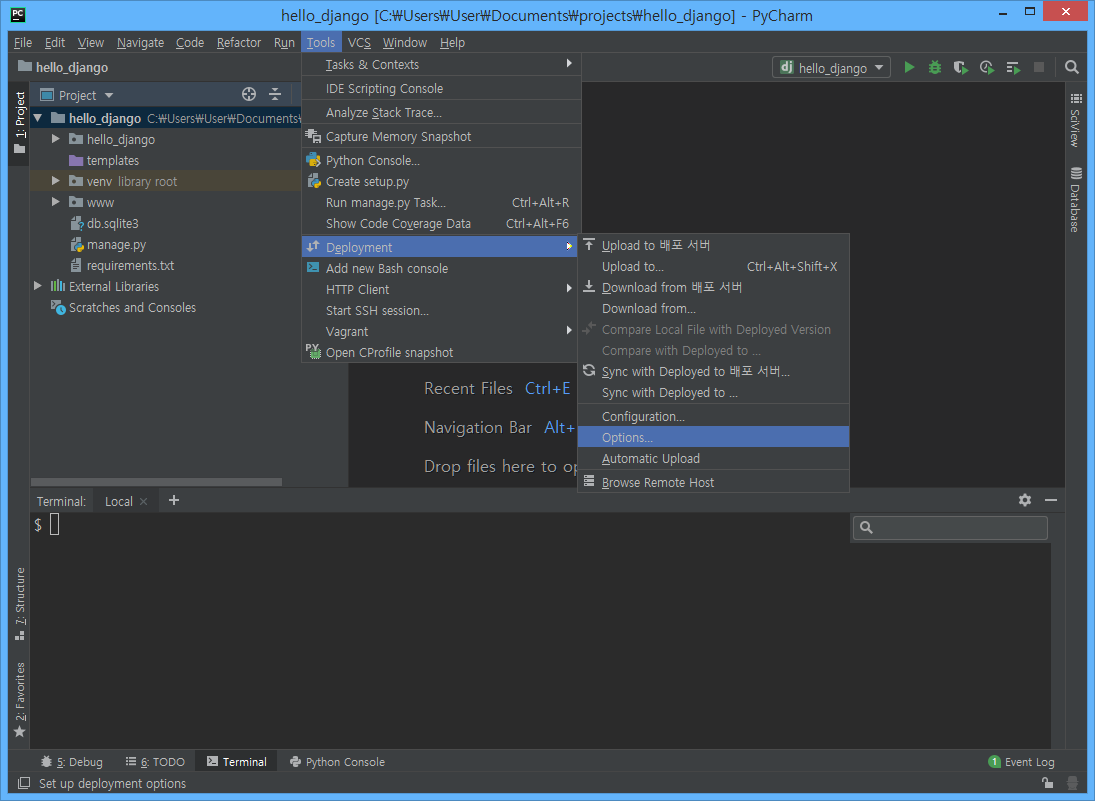Select Python Console... menu entry
This screenshot has height=801, width=1095.
[x=441, y=160]
